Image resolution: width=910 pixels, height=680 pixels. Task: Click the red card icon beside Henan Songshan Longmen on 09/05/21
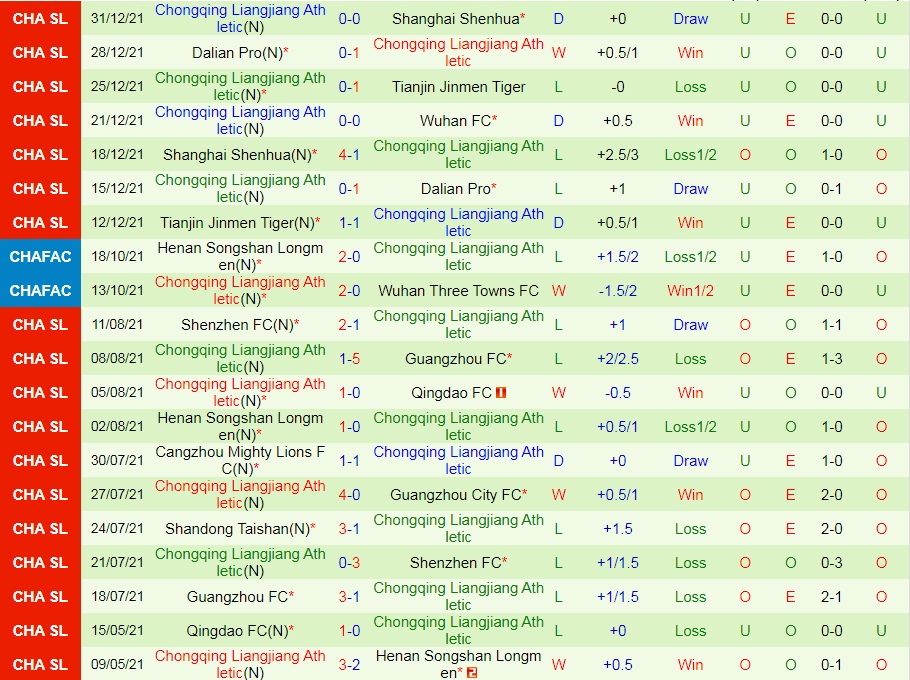pos(472,673)
